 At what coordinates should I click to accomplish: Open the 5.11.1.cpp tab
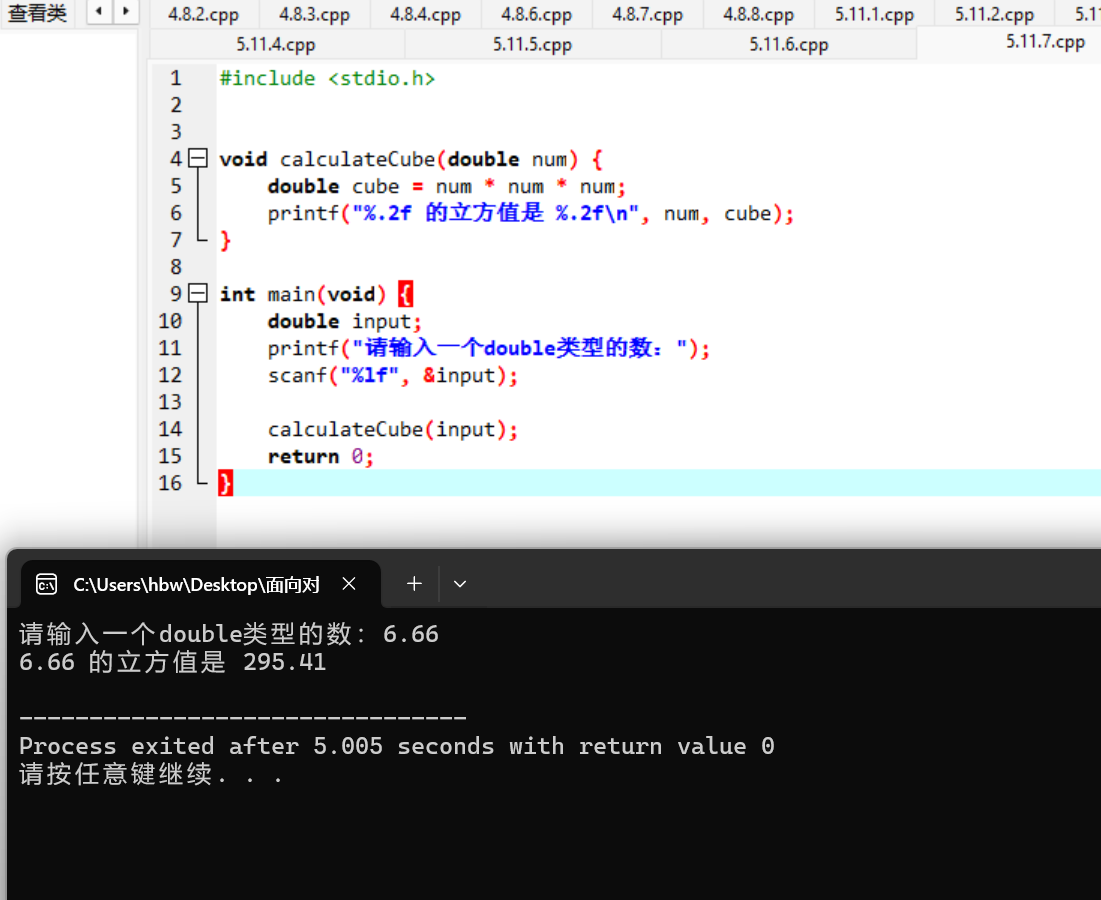pyautogui.click(x=874, y=14)
